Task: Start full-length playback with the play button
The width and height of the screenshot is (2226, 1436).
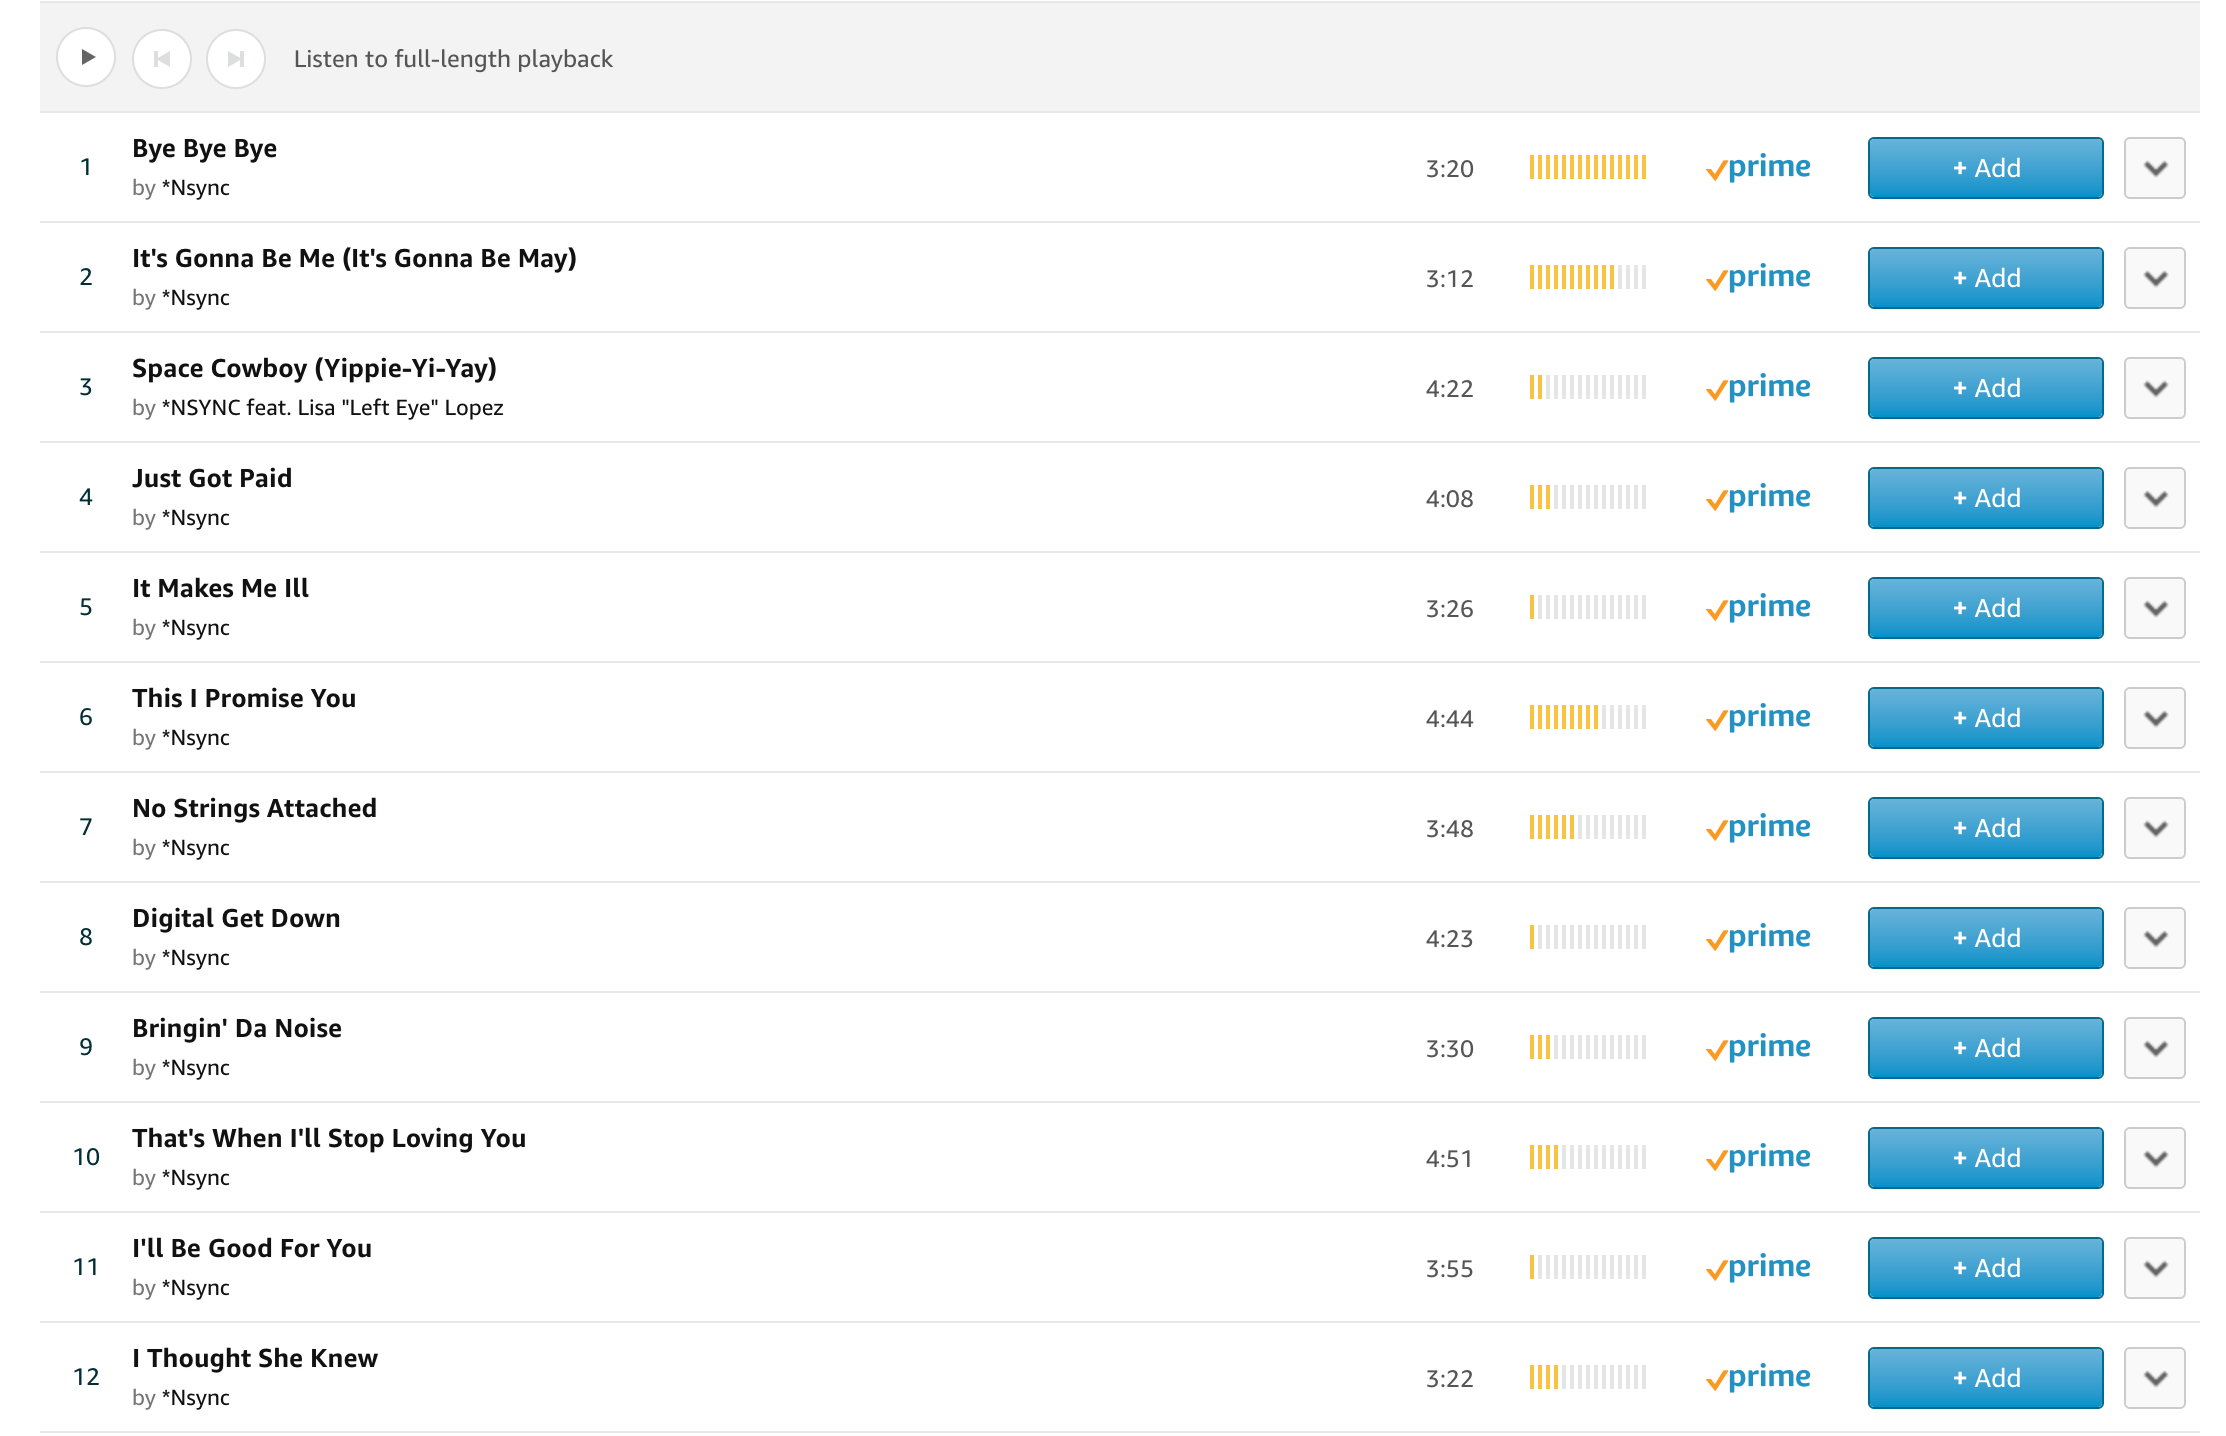Action: (86, 58)
